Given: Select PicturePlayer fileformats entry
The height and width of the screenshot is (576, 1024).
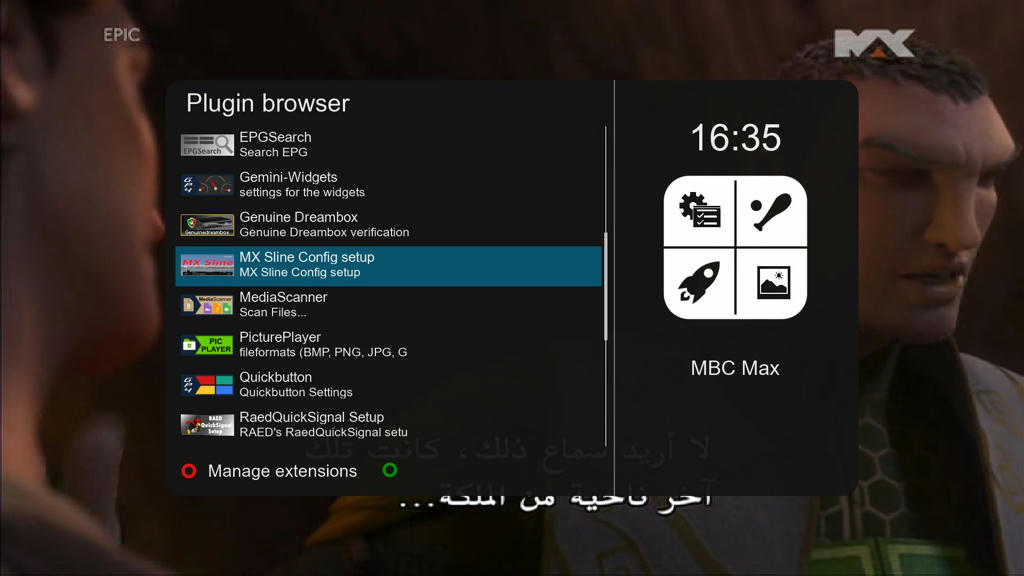Looking at the screenshot, I should 389,345.
